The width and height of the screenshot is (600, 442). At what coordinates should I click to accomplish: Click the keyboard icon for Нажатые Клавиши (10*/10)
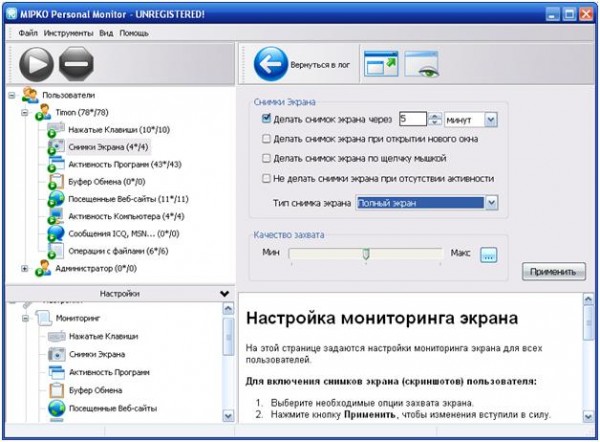click(56, 129)
